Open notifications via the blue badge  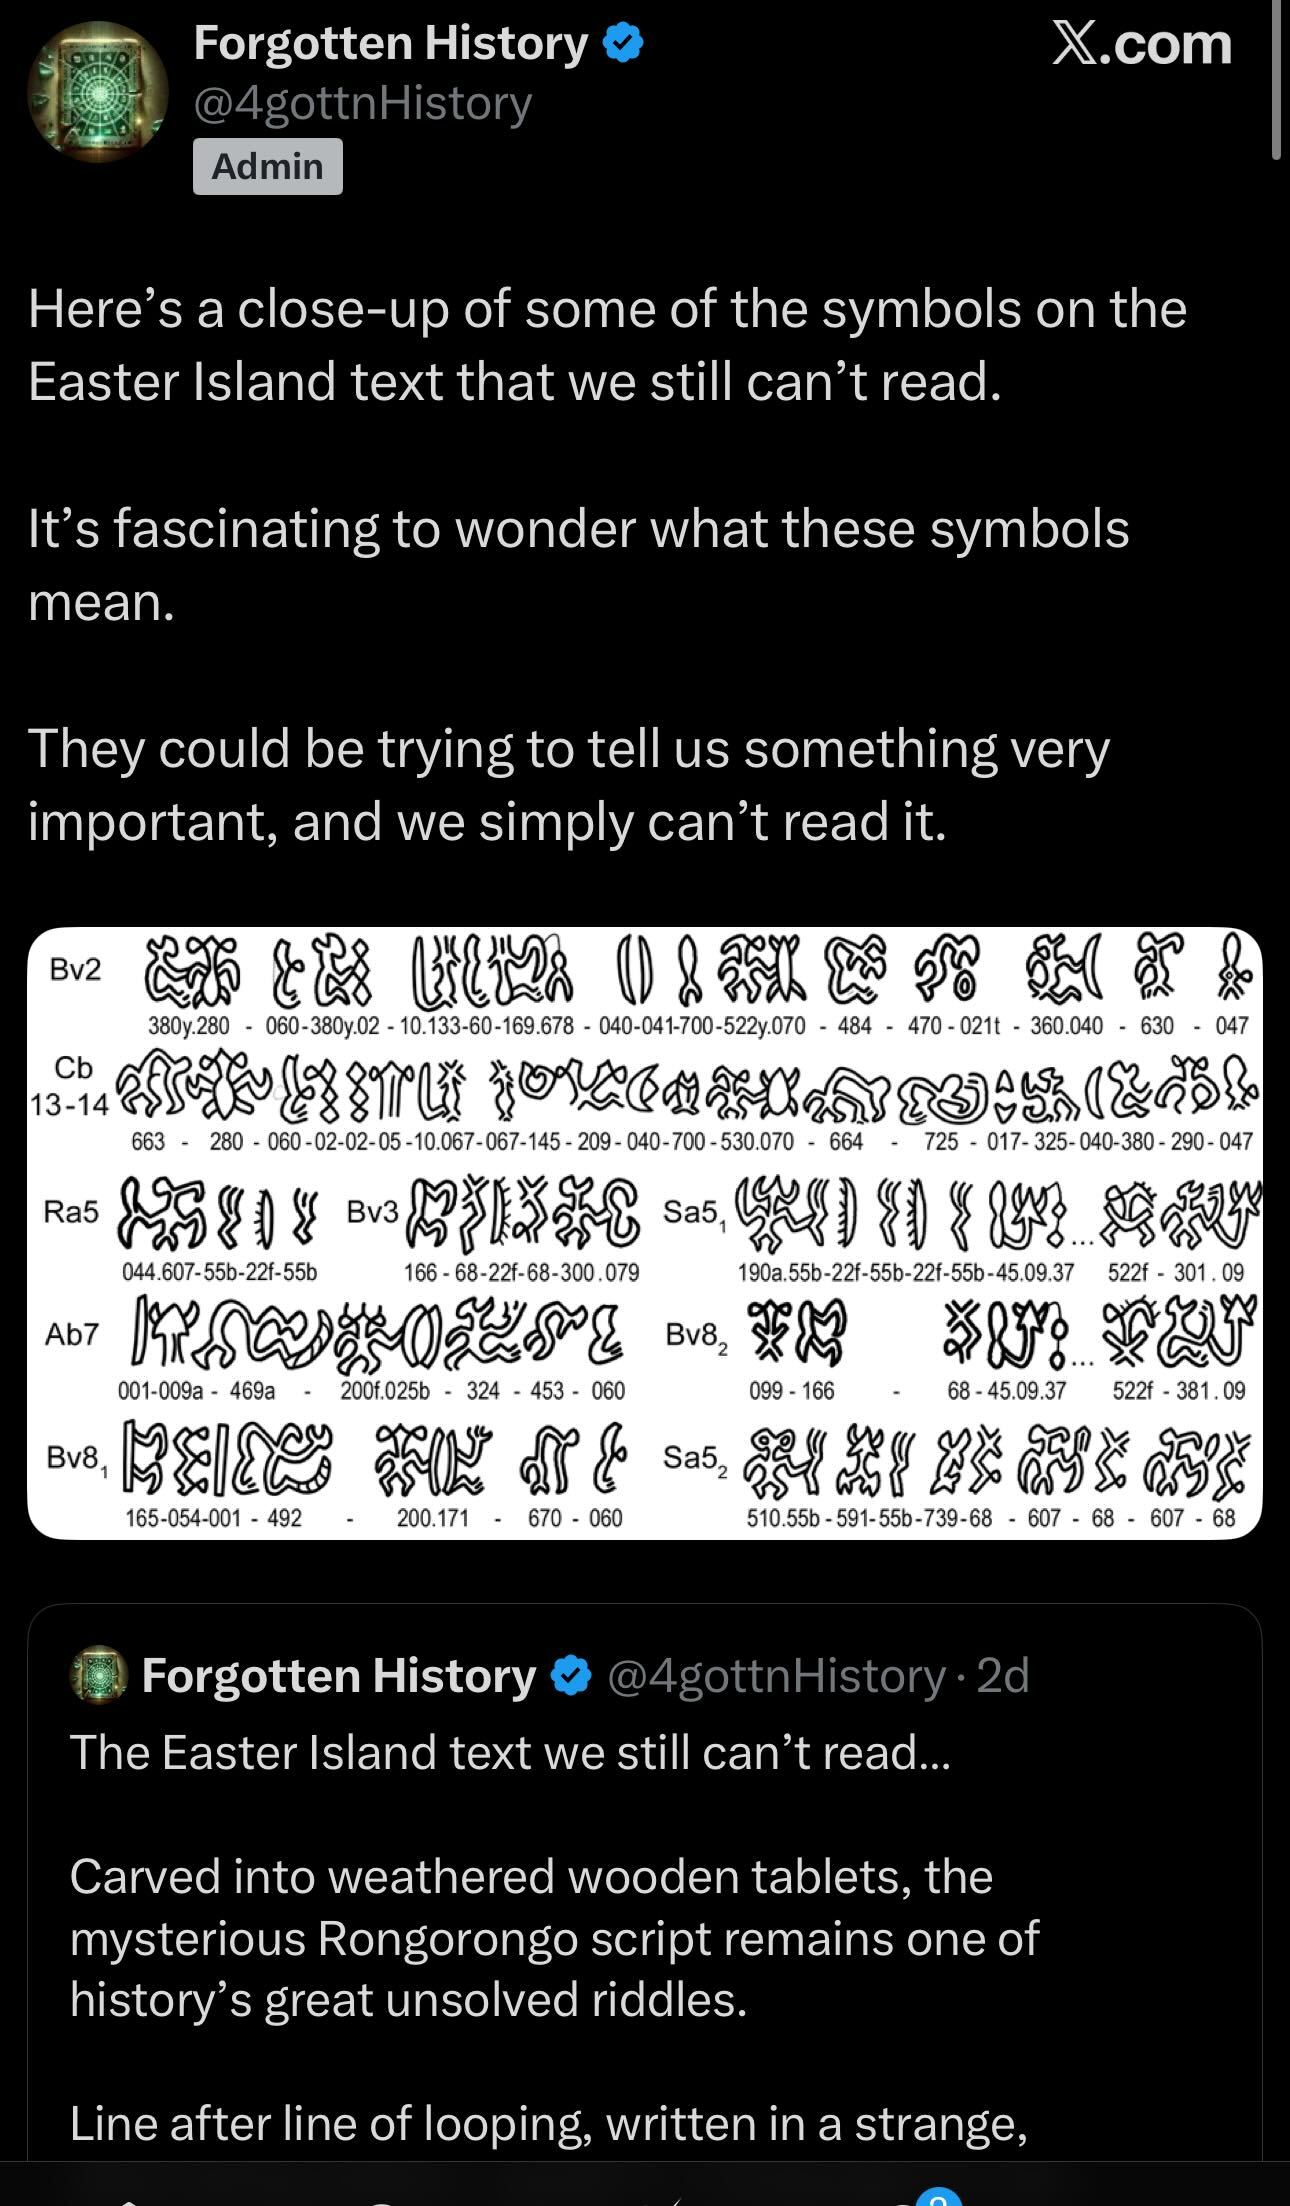point(935,2196)
